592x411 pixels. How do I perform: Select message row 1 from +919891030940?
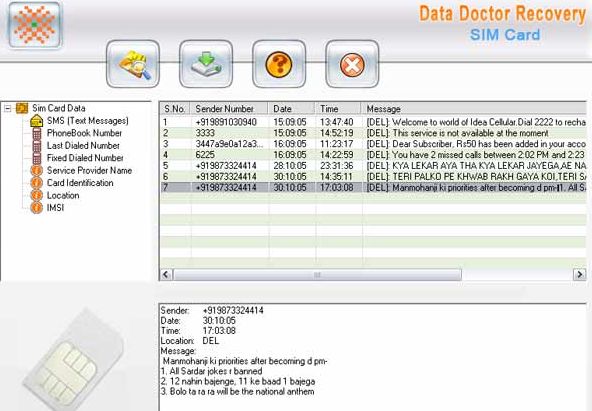click(x=373, y=122)
